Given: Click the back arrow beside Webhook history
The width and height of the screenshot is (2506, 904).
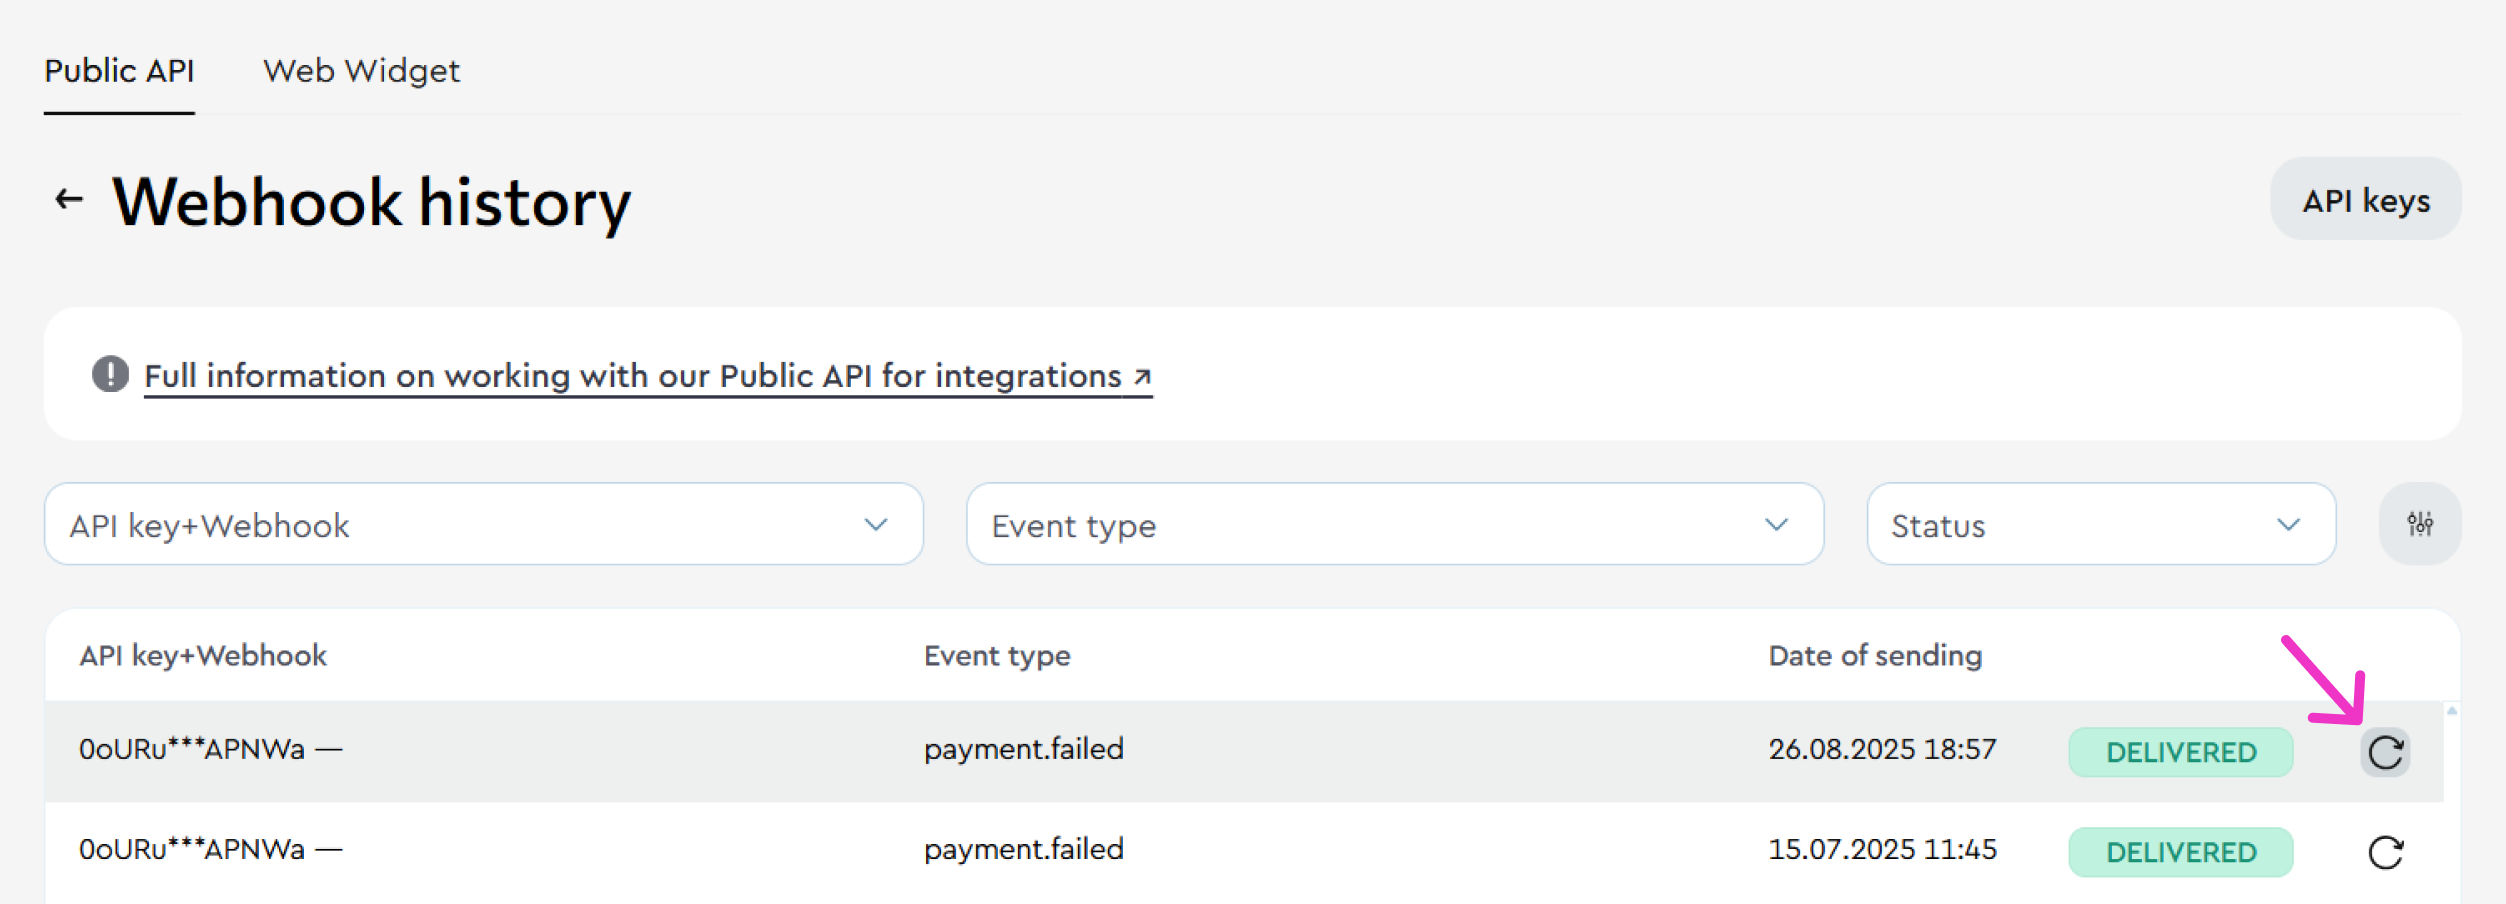Looking at the screenshot, I should 68,200.
